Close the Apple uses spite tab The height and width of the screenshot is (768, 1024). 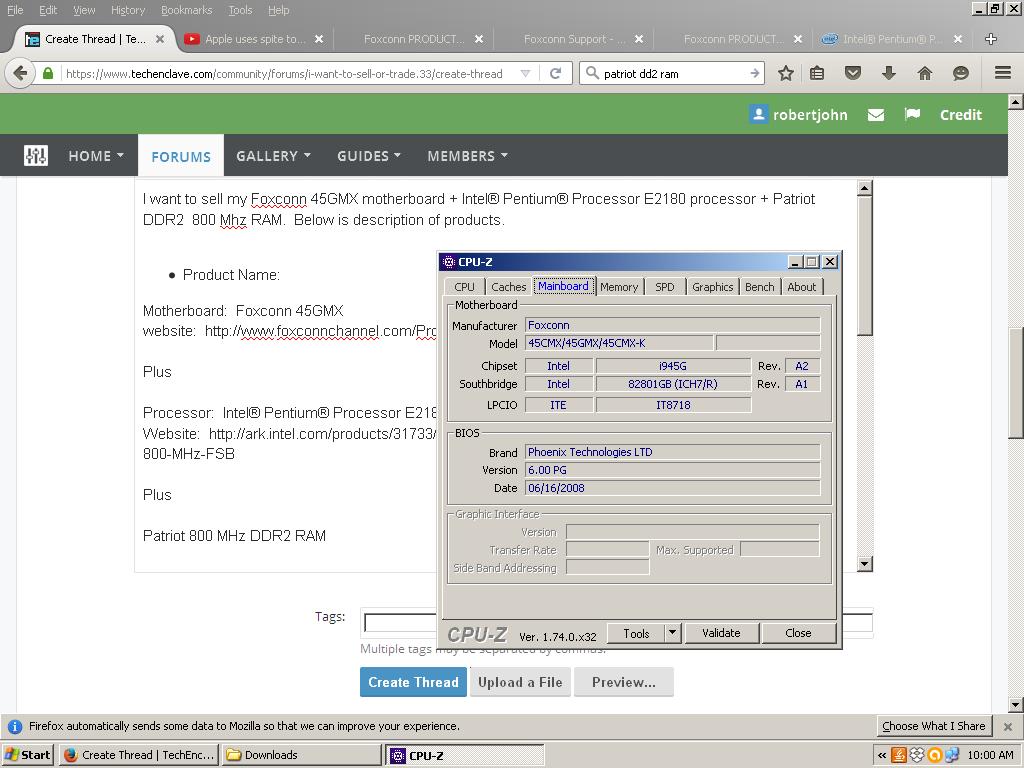point(319,39)
